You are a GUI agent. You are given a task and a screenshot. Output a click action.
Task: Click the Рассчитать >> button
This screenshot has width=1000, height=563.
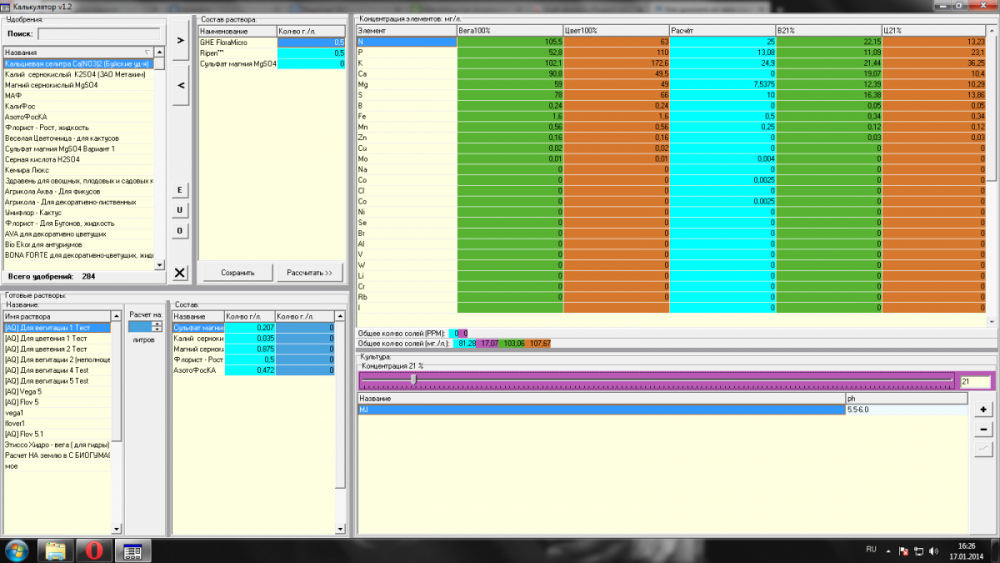(309, 272)
